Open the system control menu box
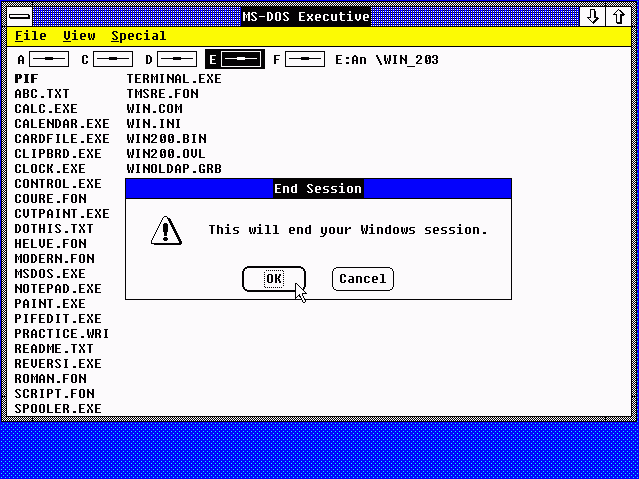Viewport: 639px width, 479px height. point(17,16)
